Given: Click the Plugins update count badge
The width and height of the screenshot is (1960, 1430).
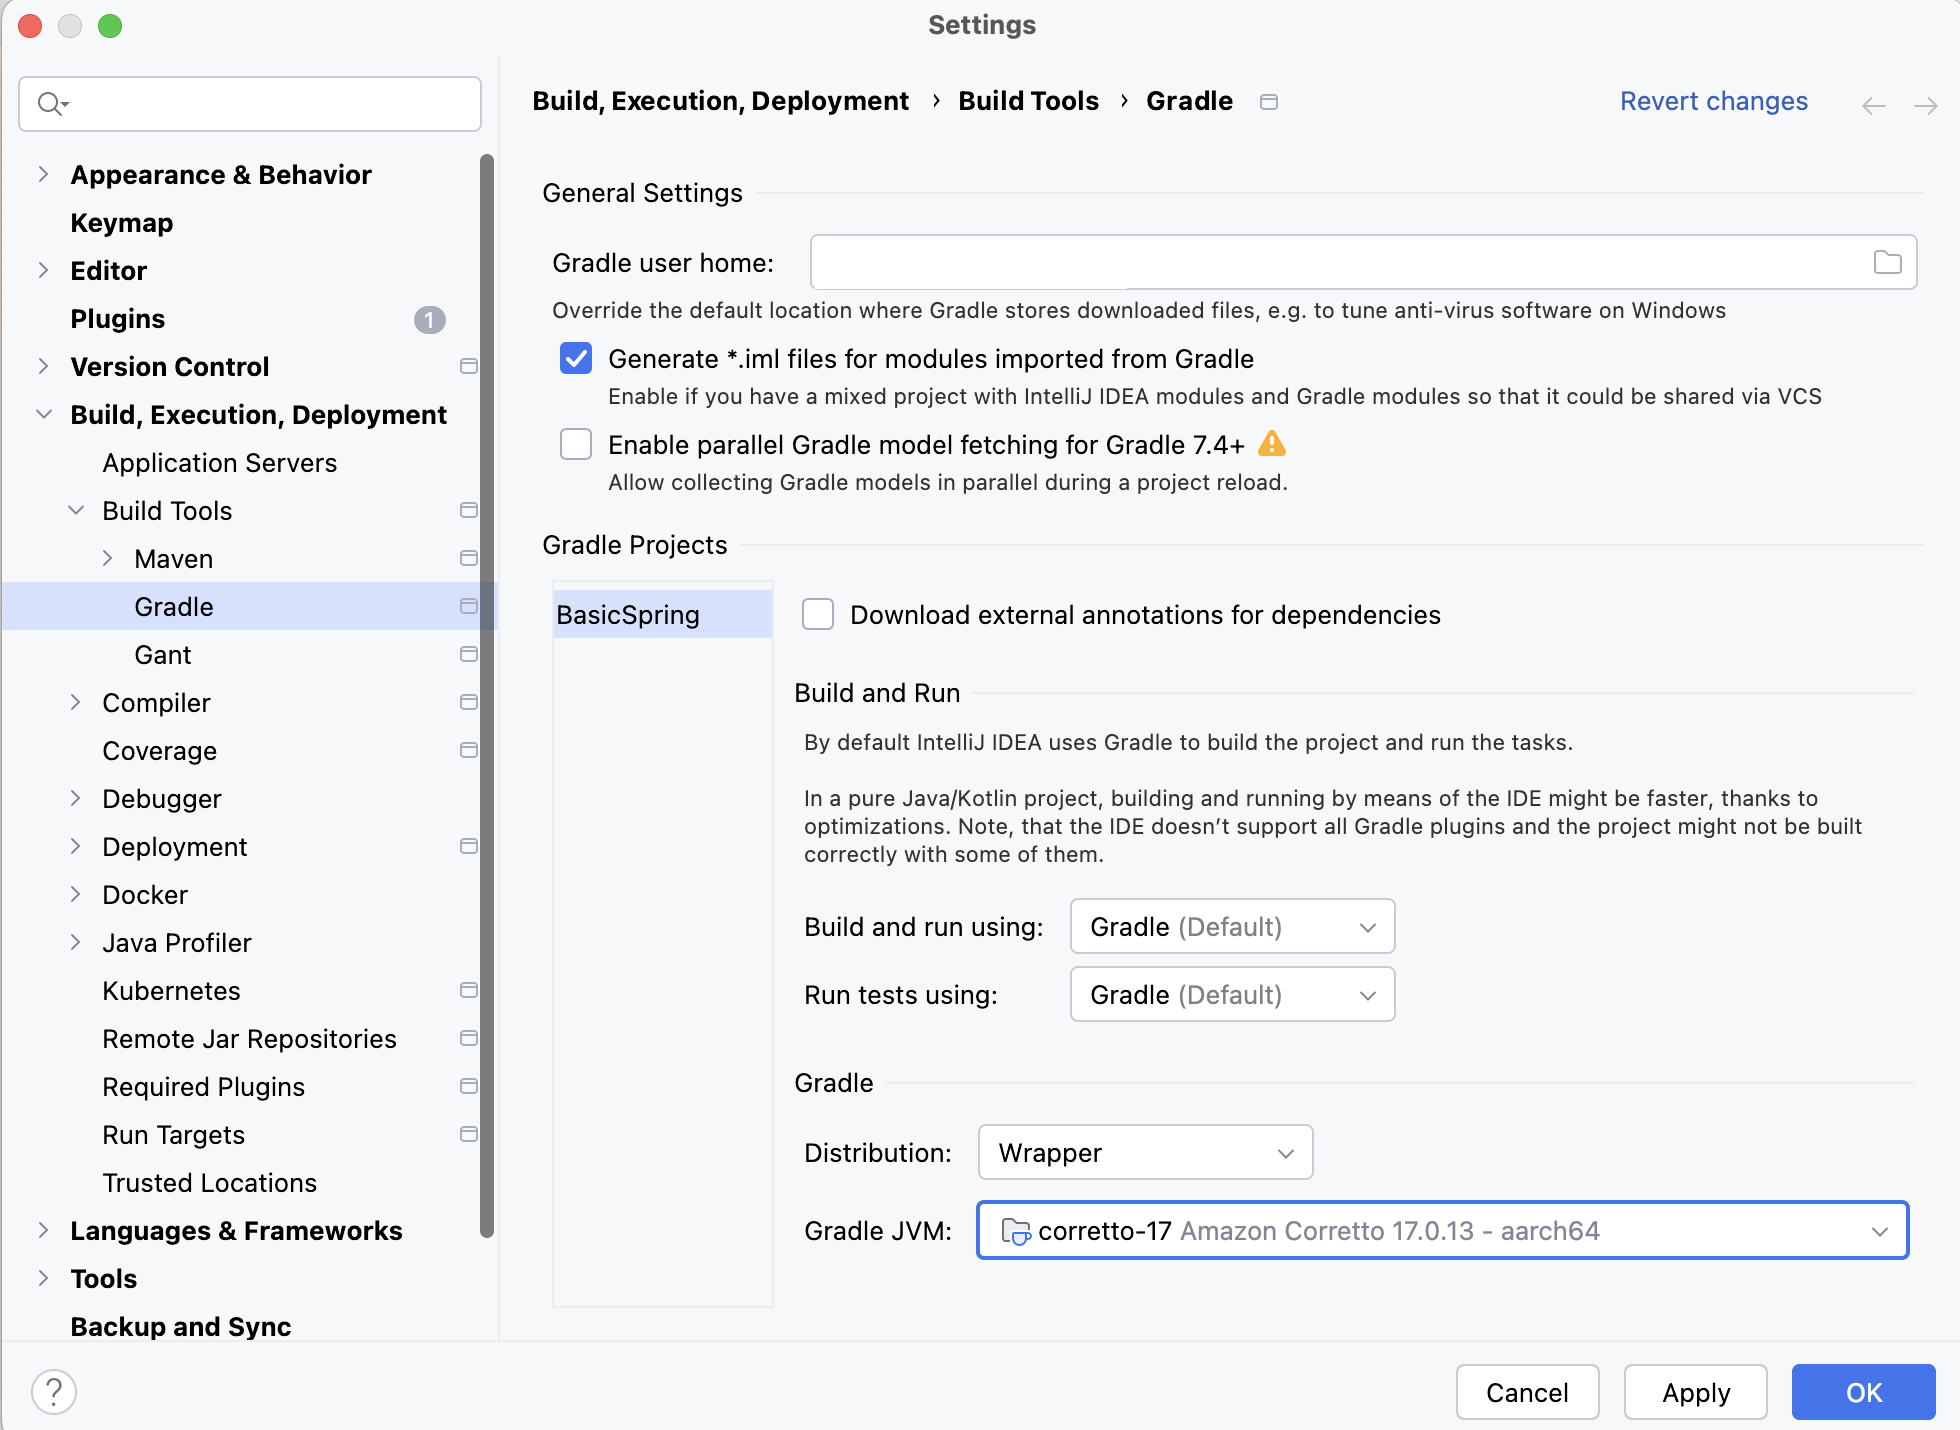Looking at the screenshot, I should click(x=429, y=319).
